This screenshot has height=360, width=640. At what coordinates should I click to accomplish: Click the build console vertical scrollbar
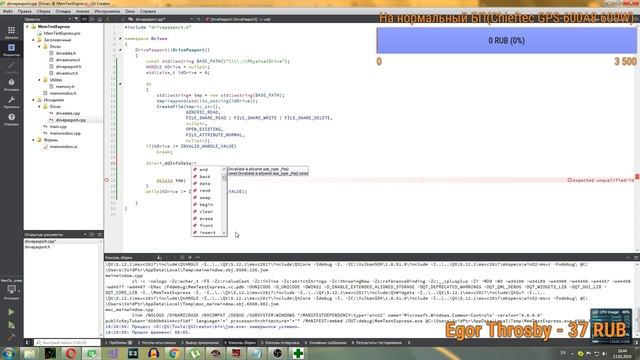click(x=637, y=300)
